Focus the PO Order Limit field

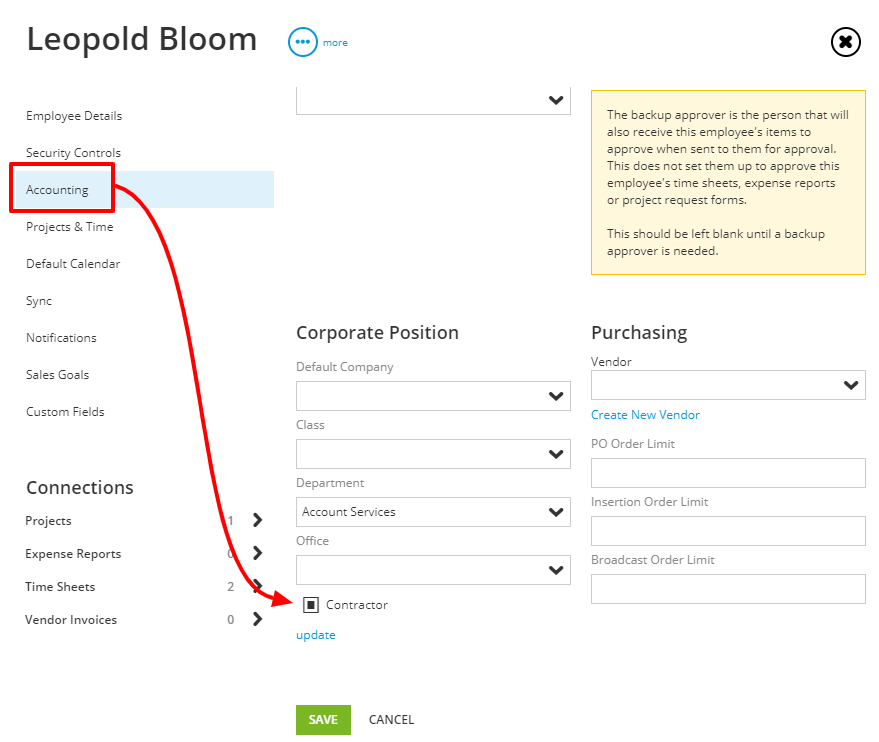pyautogui.click(x=728, y=473)
